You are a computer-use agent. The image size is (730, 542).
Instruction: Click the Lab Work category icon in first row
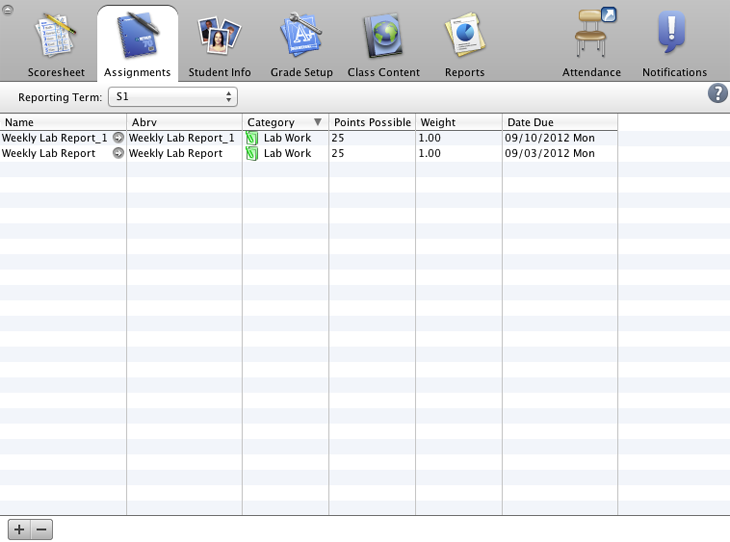point(252,138)
